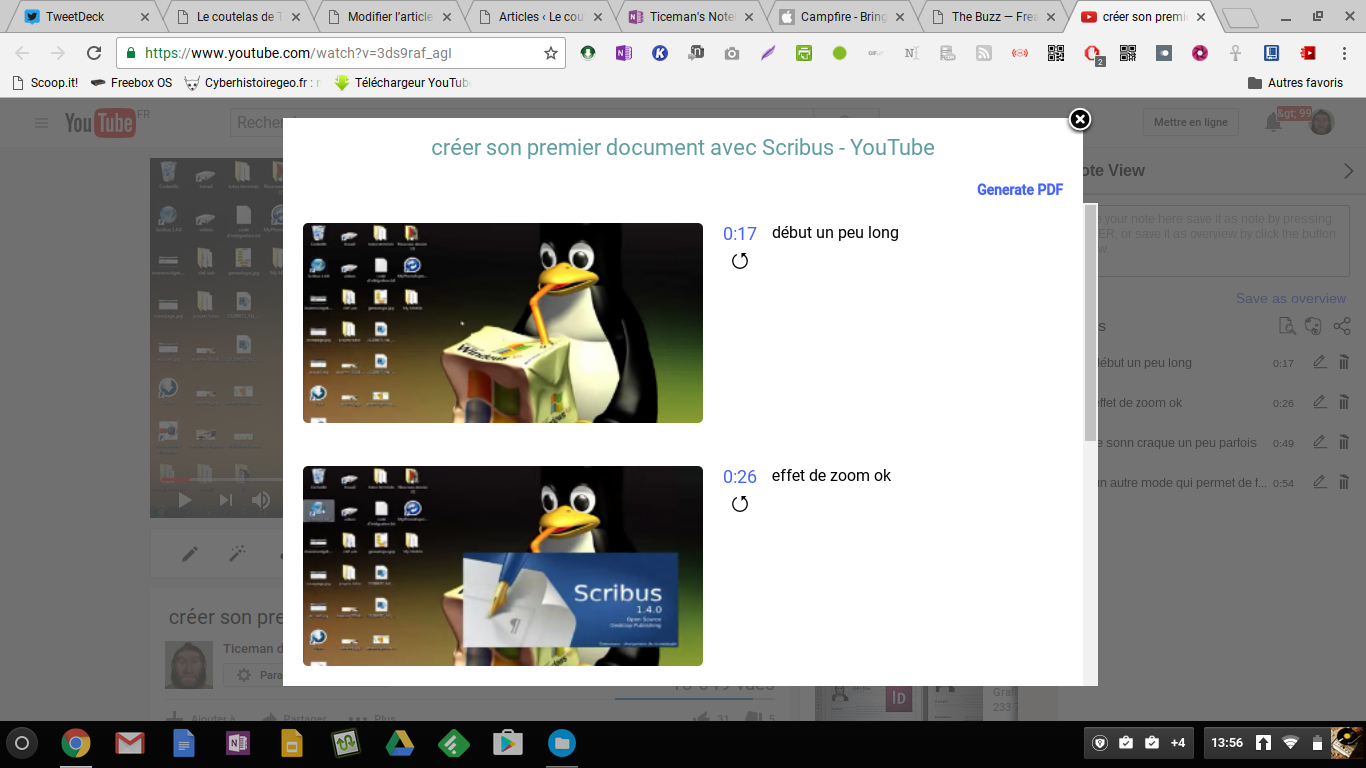Click the red extension icon with the 2 badge
Screen dimensions: 1366x768
[x=1093, y=55]
